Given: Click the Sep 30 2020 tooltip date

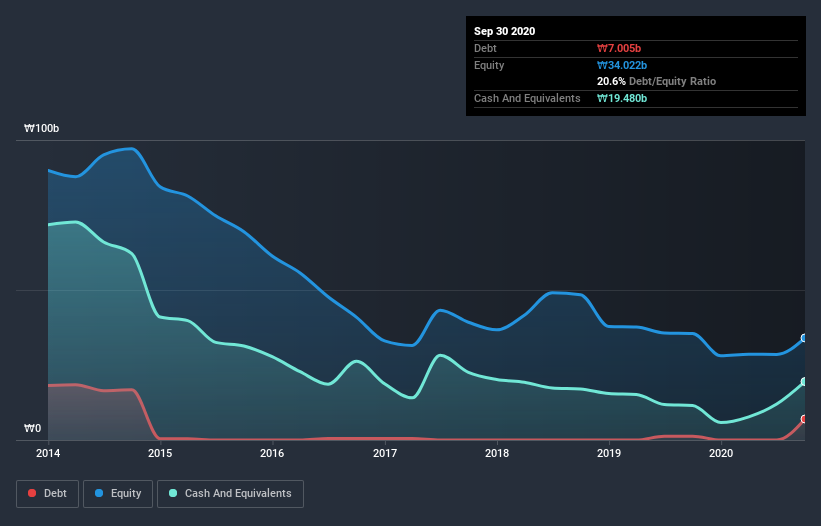Looking at the screenshot, I should point(504,31).
